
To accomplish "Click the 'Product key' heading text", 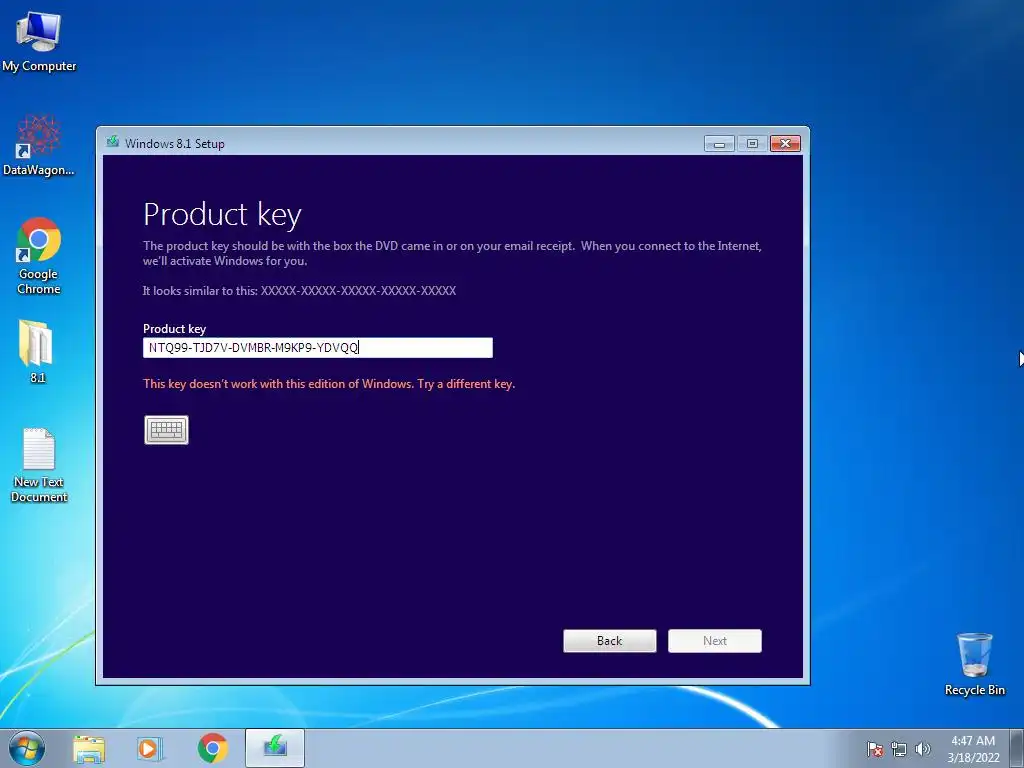I will pos(222,214).
